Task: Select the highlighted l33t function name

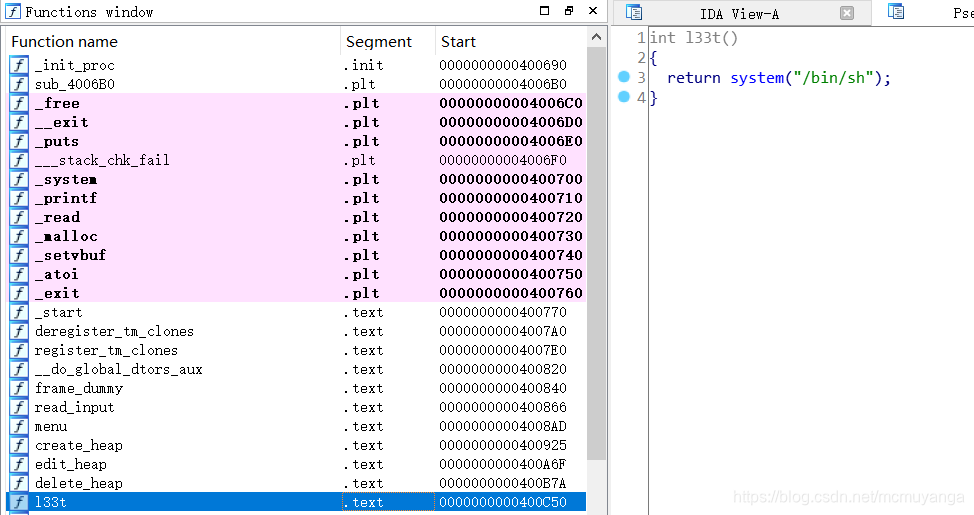Action: point(50,503)
